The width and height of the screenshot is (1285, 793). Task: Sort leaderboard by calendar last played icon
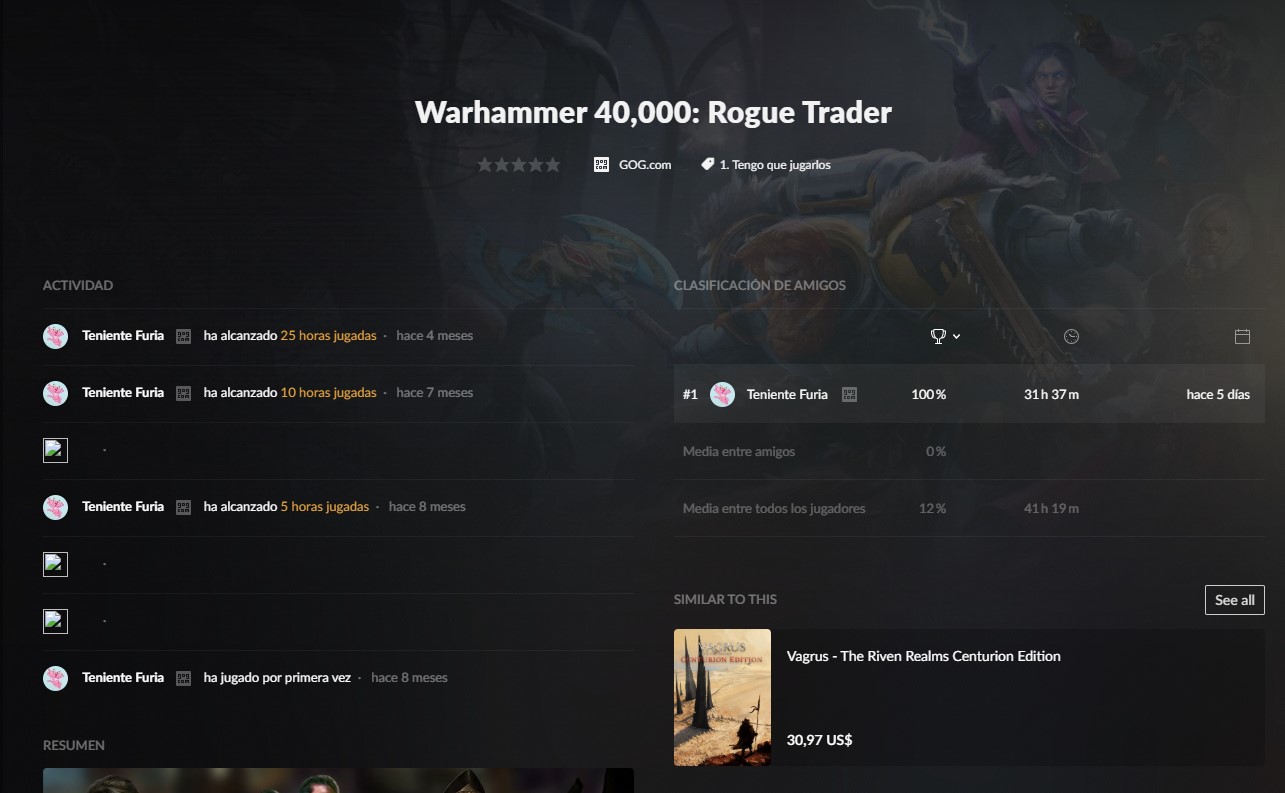coord(1242,336)
